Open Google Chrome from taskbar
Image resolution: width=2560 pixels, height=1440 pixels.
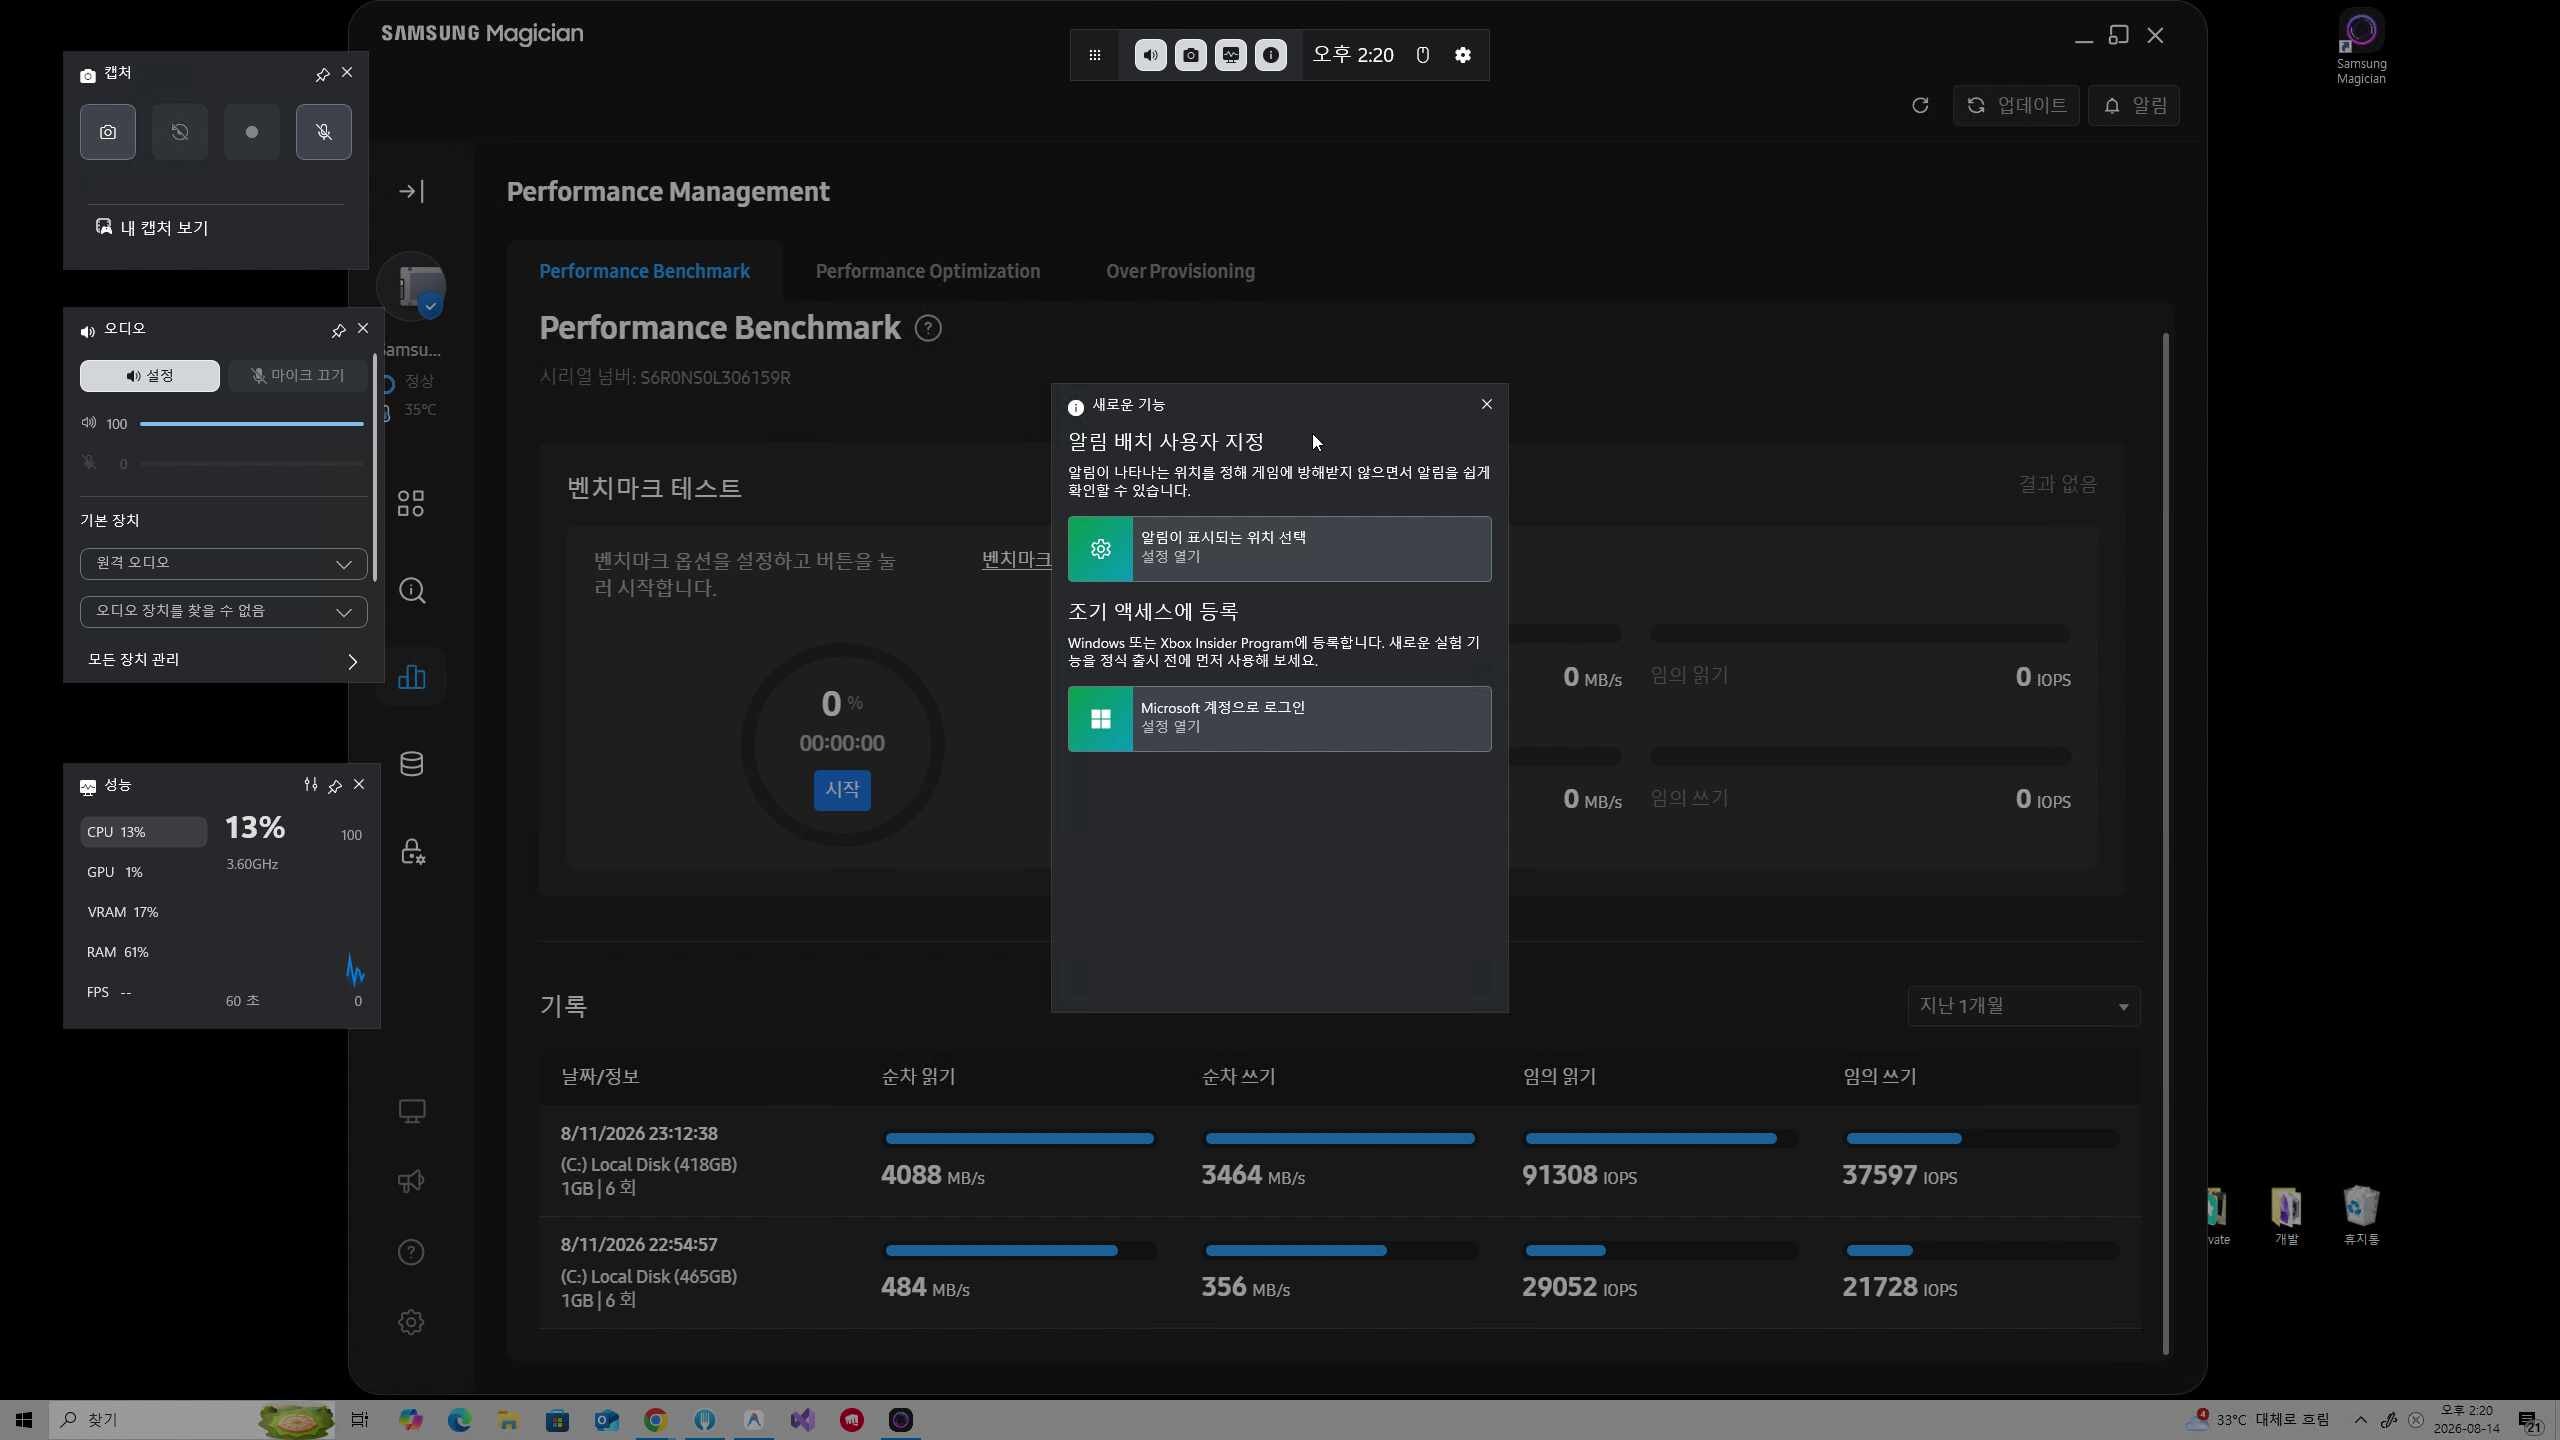click(x=655, y=1420)
